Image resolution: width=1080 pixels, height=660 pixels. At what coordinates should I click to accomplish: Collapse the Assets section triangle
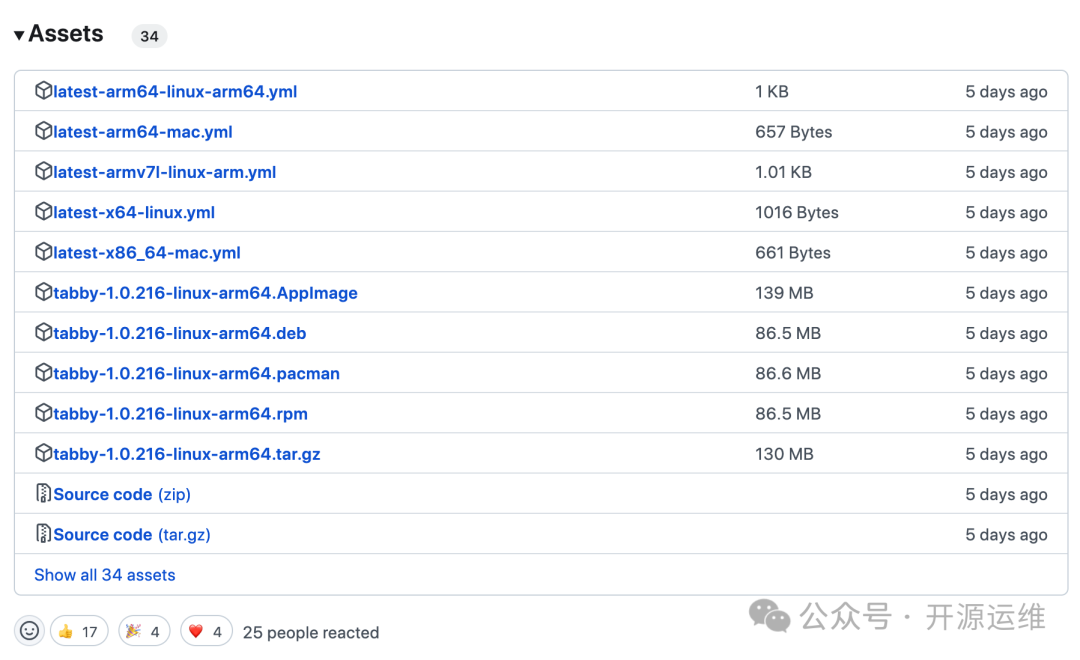click(19, 35)
